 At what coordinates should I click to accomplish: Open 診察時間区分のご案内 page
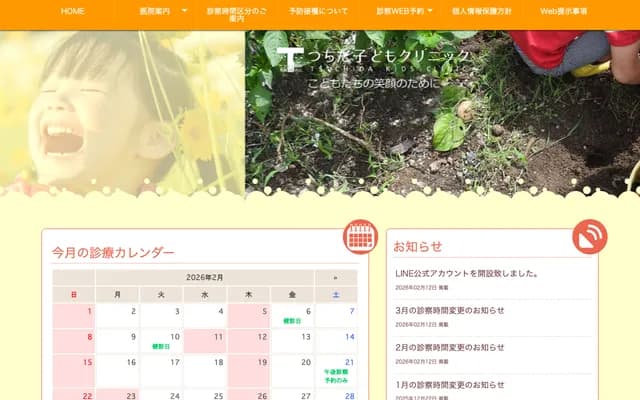236,15
